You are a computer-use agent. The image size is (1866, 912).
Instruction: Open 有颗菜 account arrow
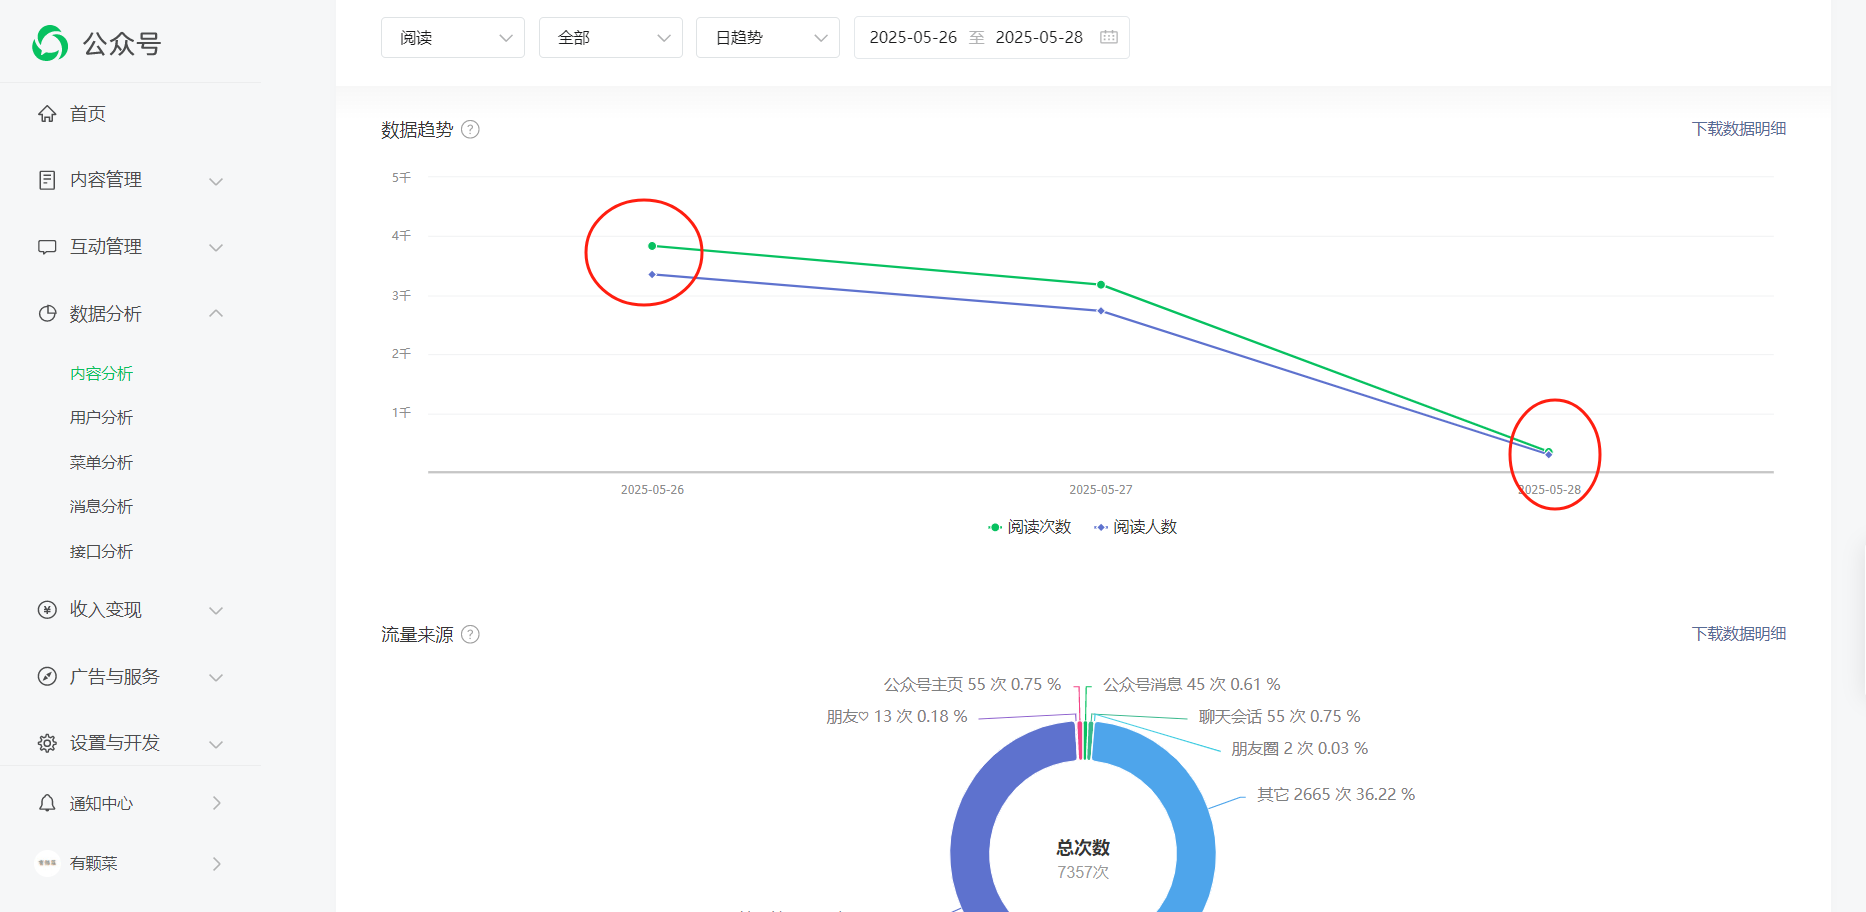[217, 863]
